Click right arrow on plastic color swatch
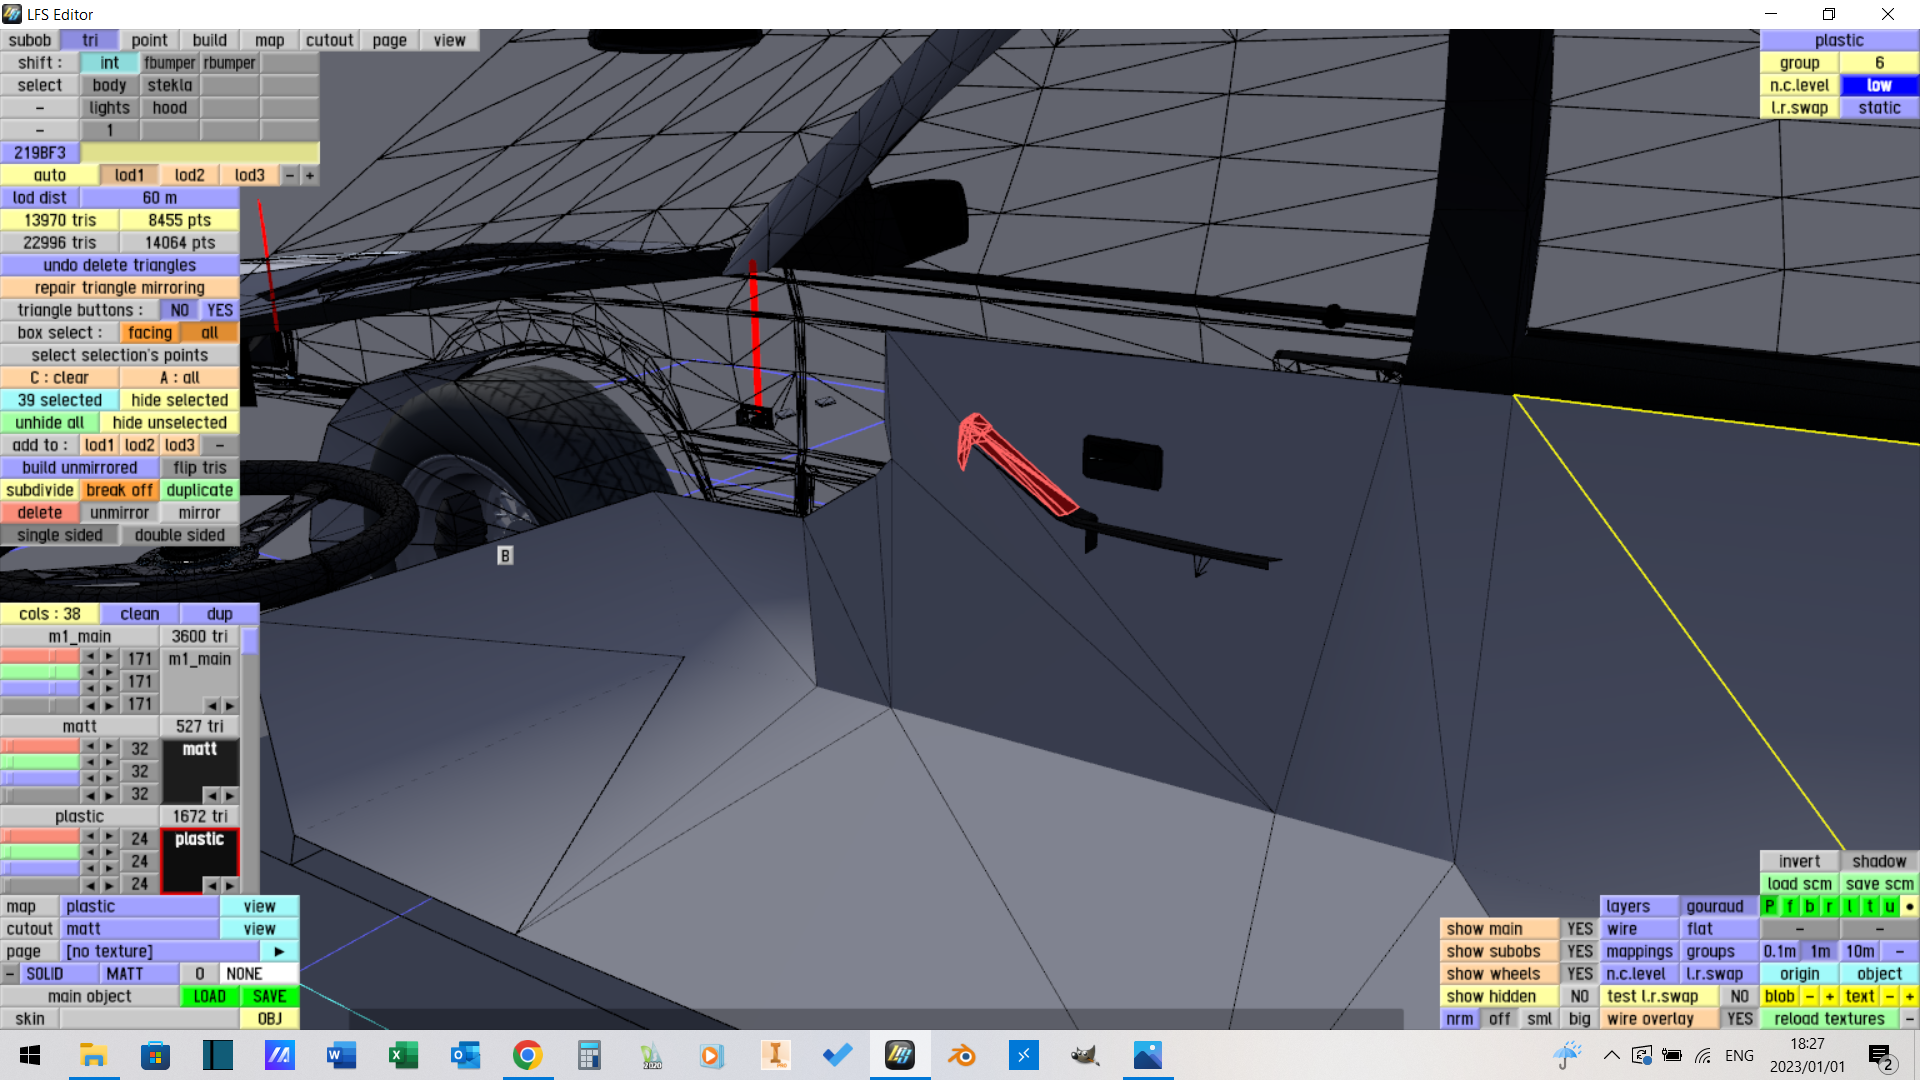This screenshot has width=1920, height=1080. tap(230, 885)
